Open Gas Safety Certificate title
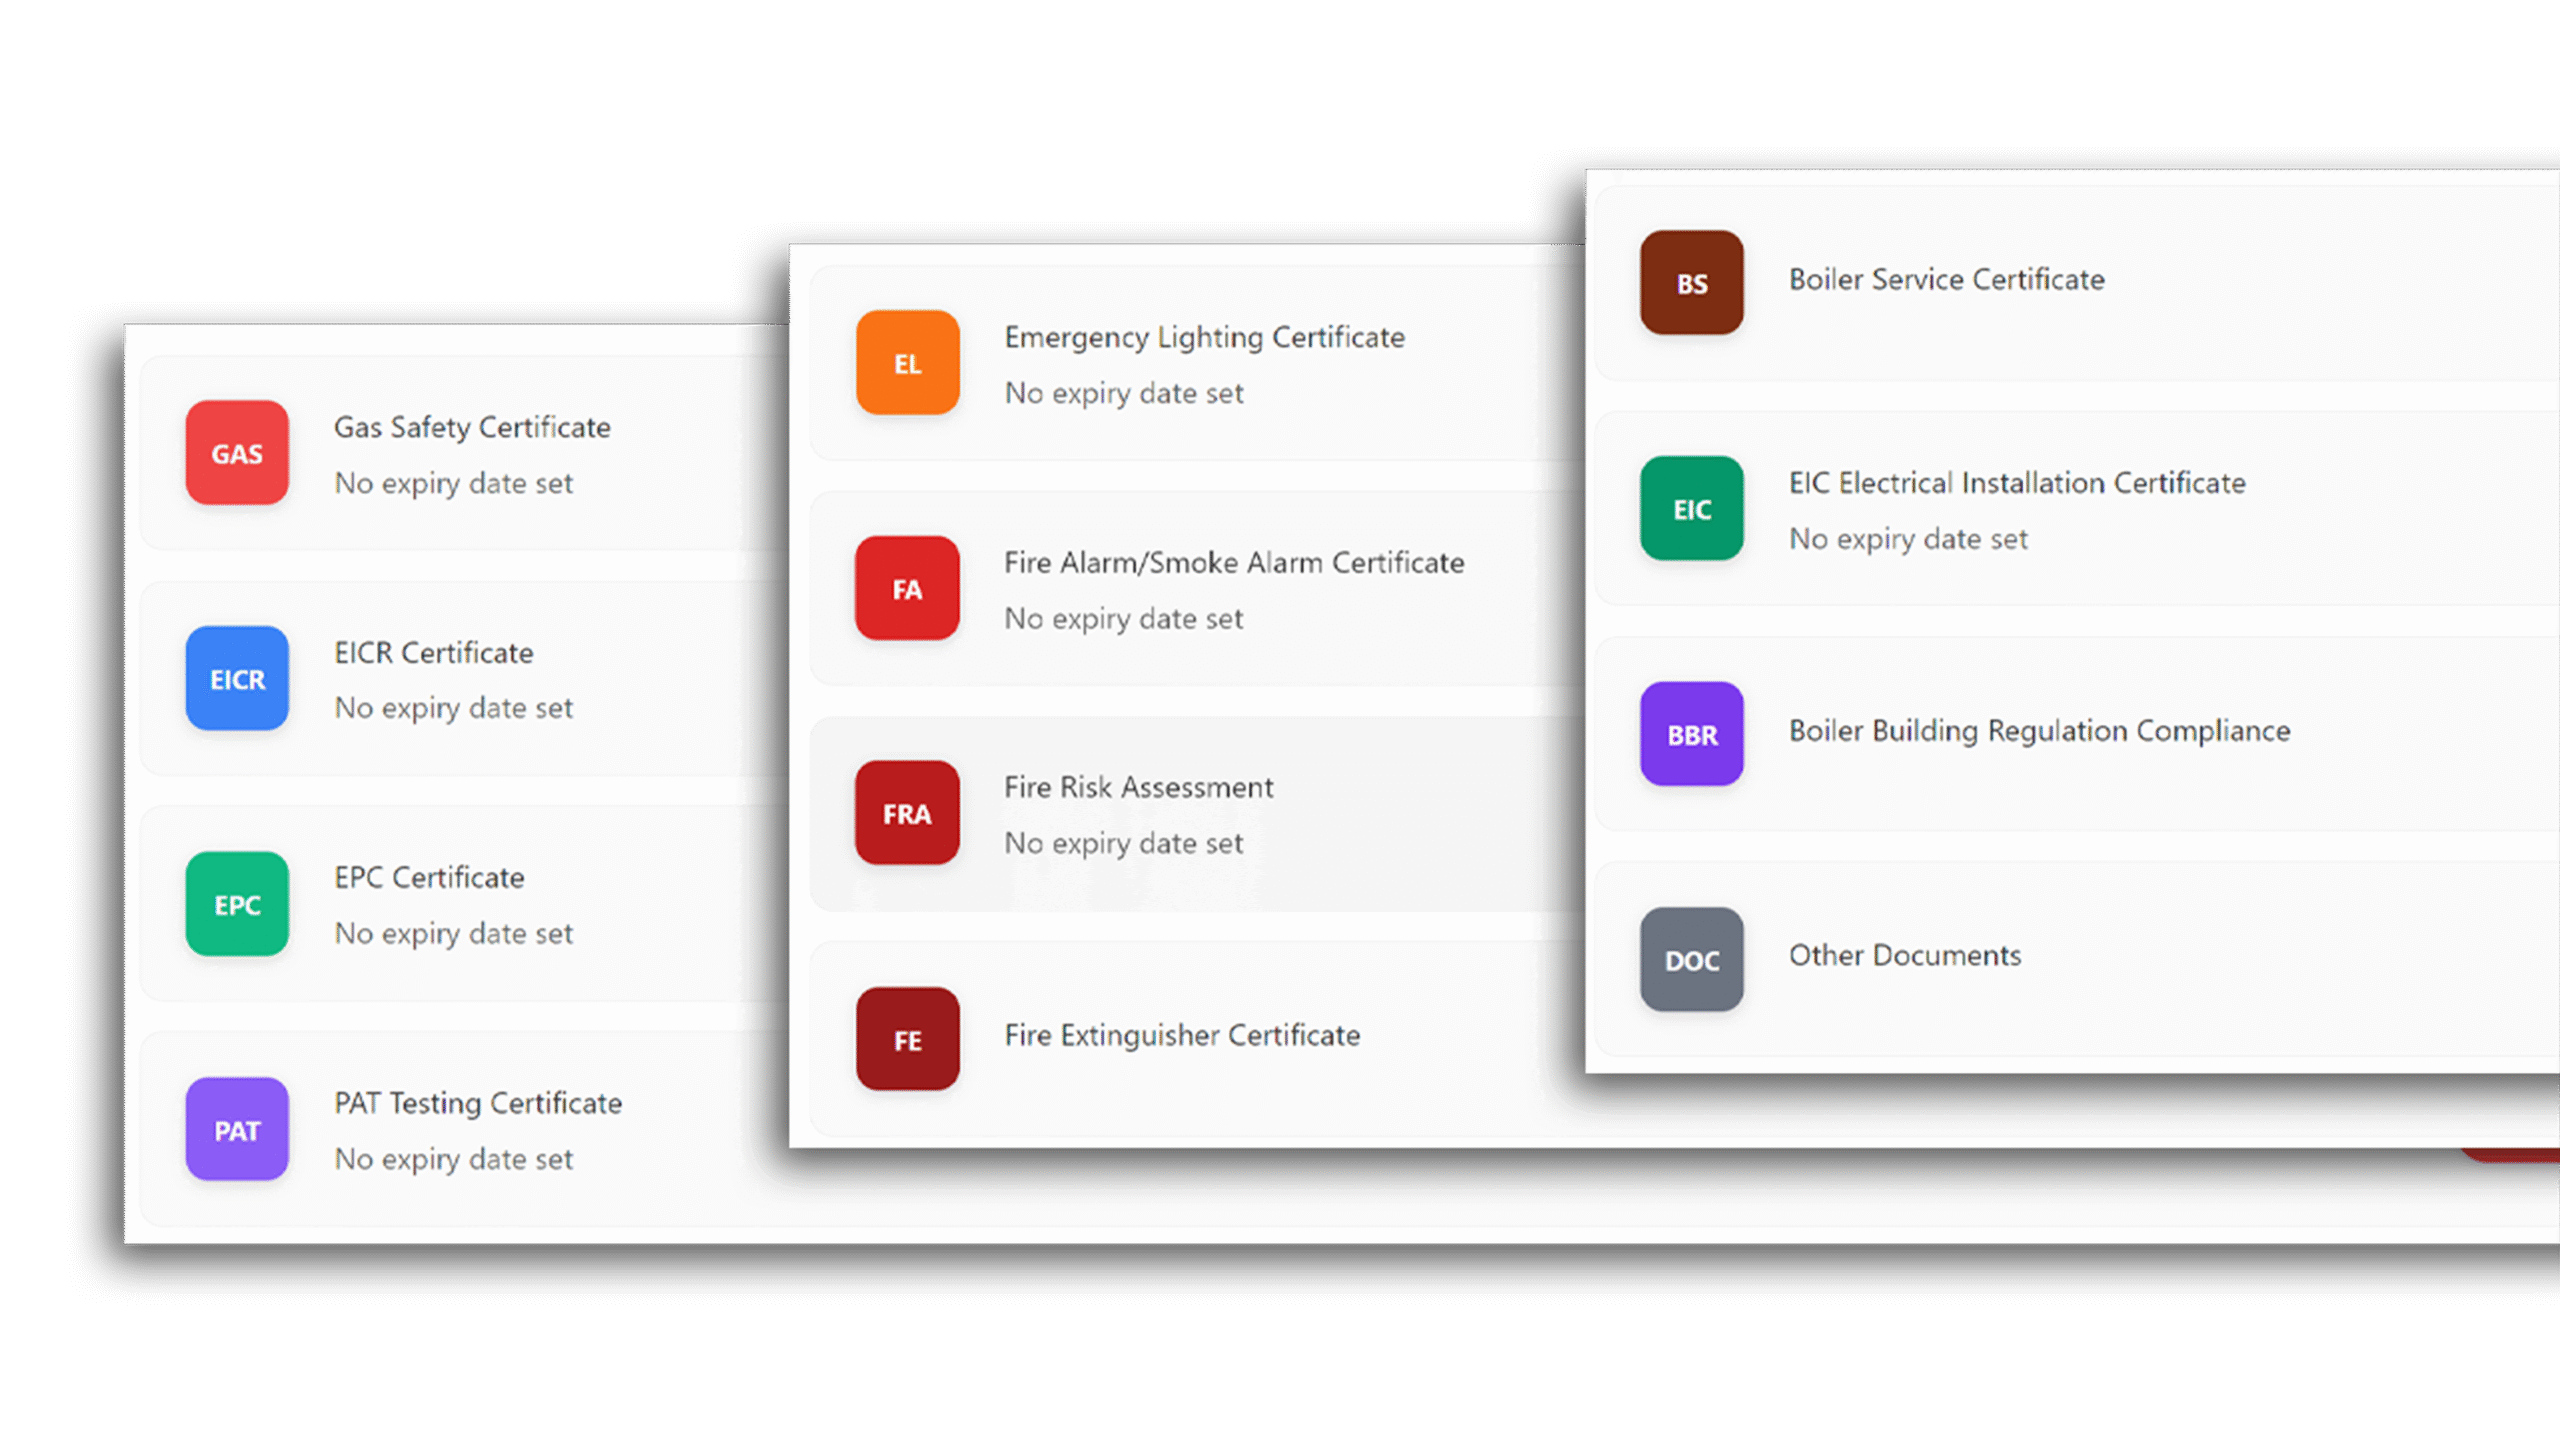Image resolution: width=2560 pixels, height=1440 pixels. [x=472, y=427]
